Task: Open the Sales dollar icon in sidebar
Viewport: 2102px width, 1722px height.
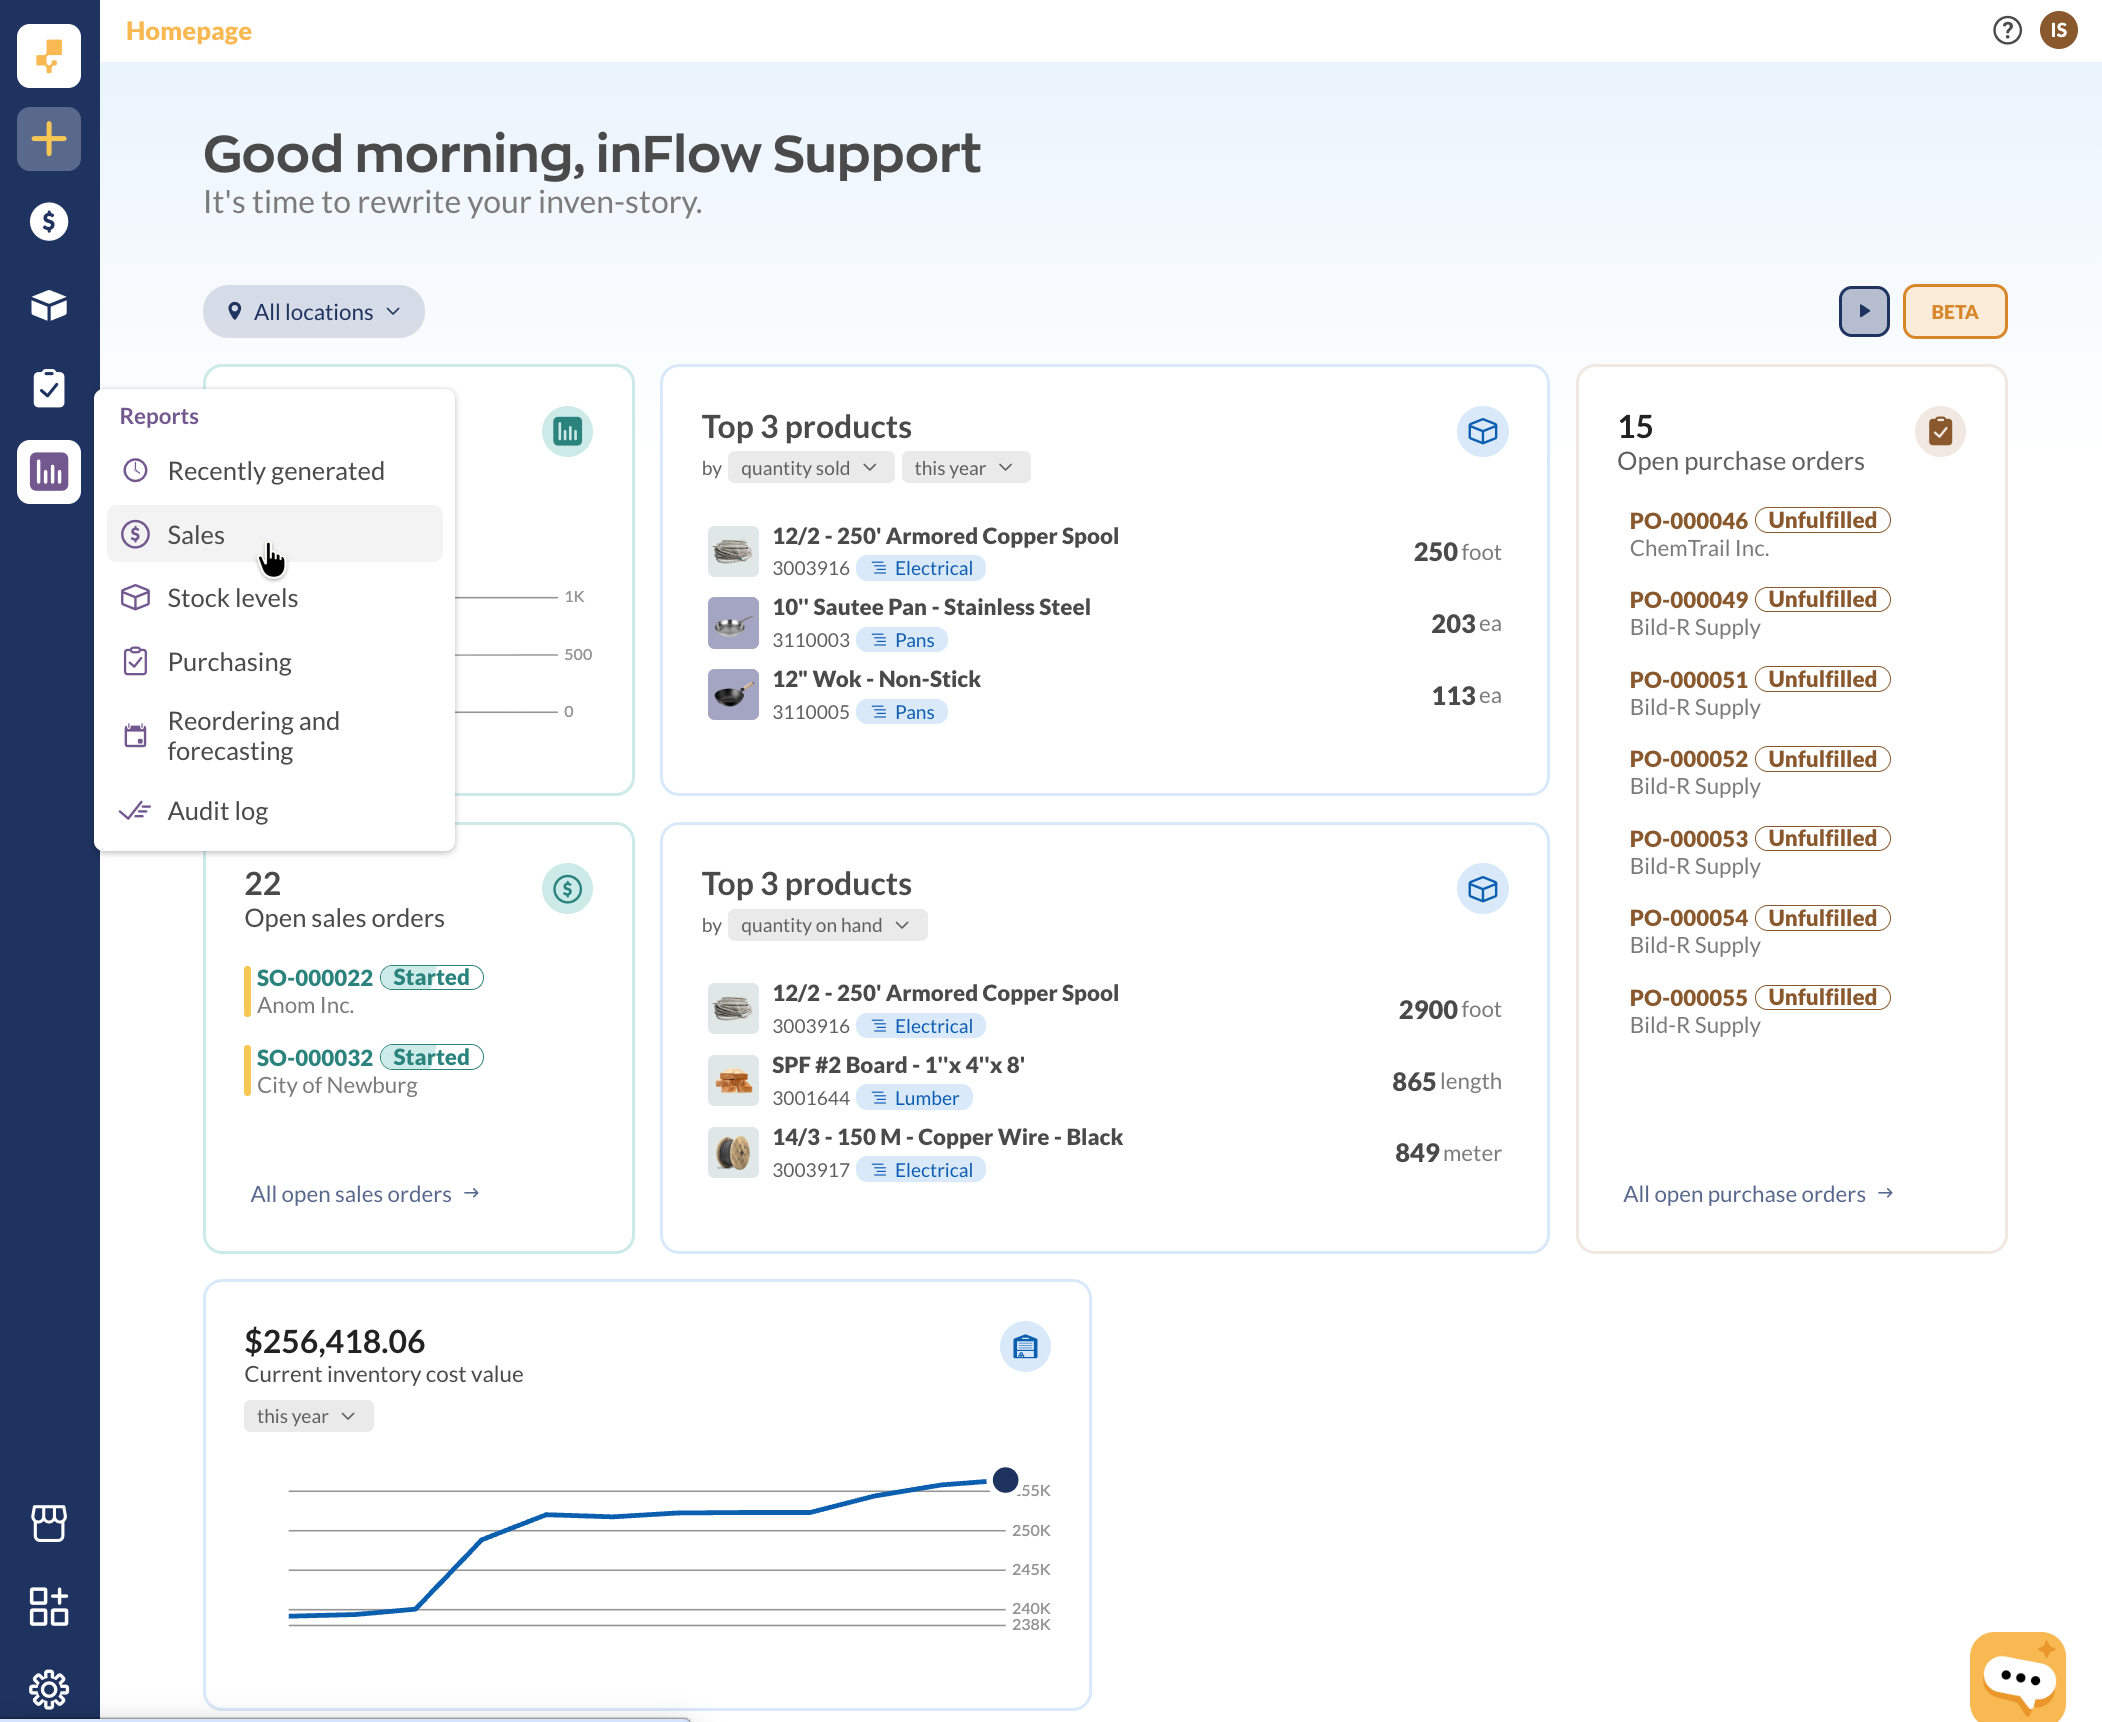Action: pos(48,222)
